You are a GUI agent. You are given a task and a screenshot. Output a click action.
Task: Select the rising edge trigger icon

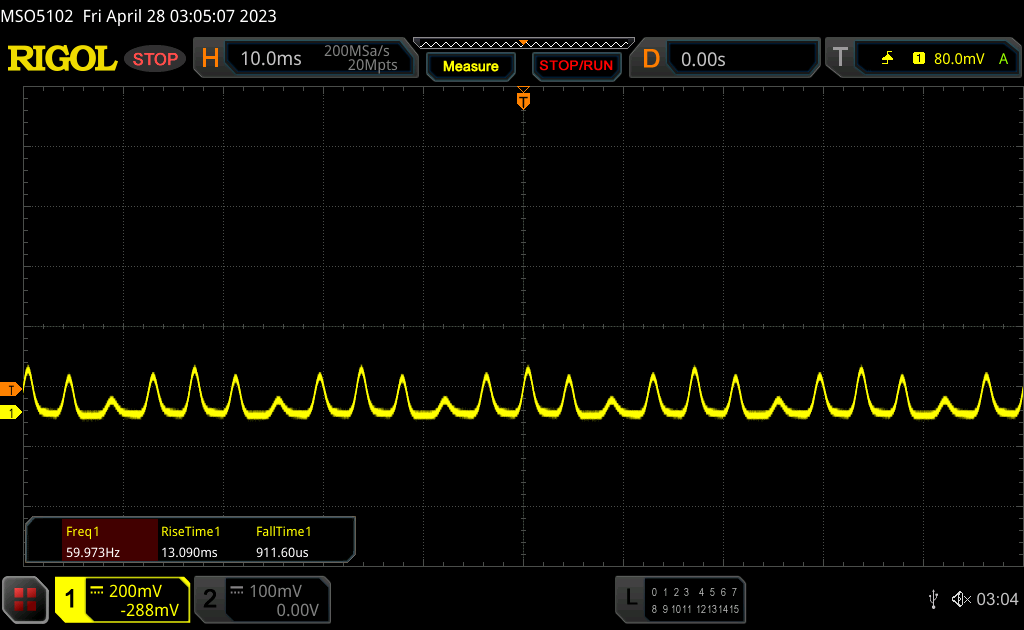887,59
